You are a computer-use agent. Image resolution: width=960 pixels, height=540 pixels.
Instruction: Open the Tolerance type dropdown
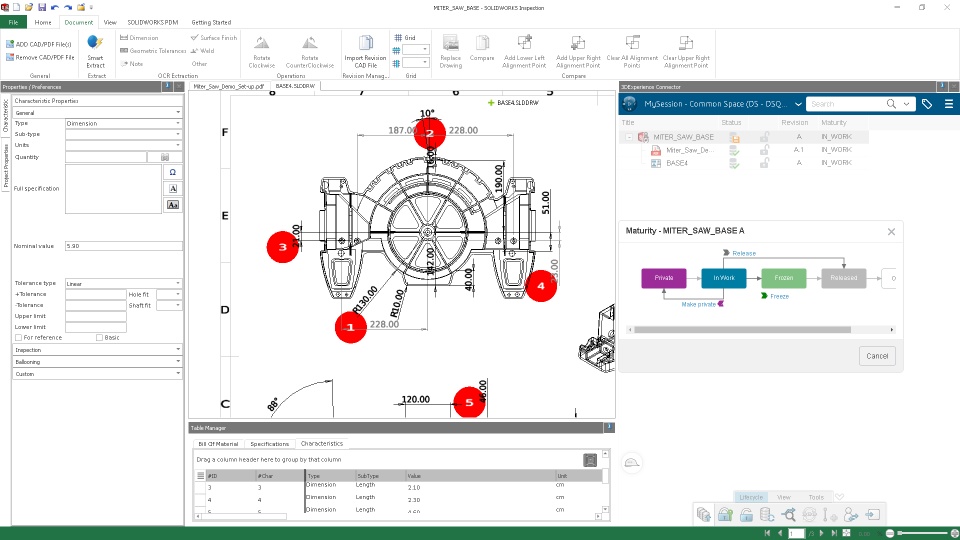tap(124, 283)
